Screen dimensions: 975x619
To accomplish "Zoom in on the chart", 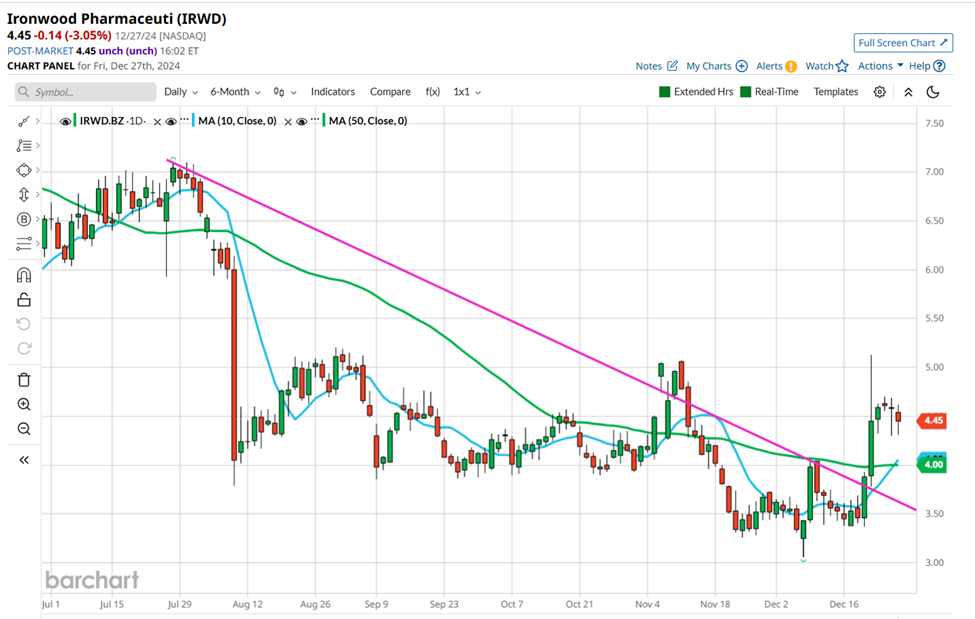I will [x=23, y=405].
